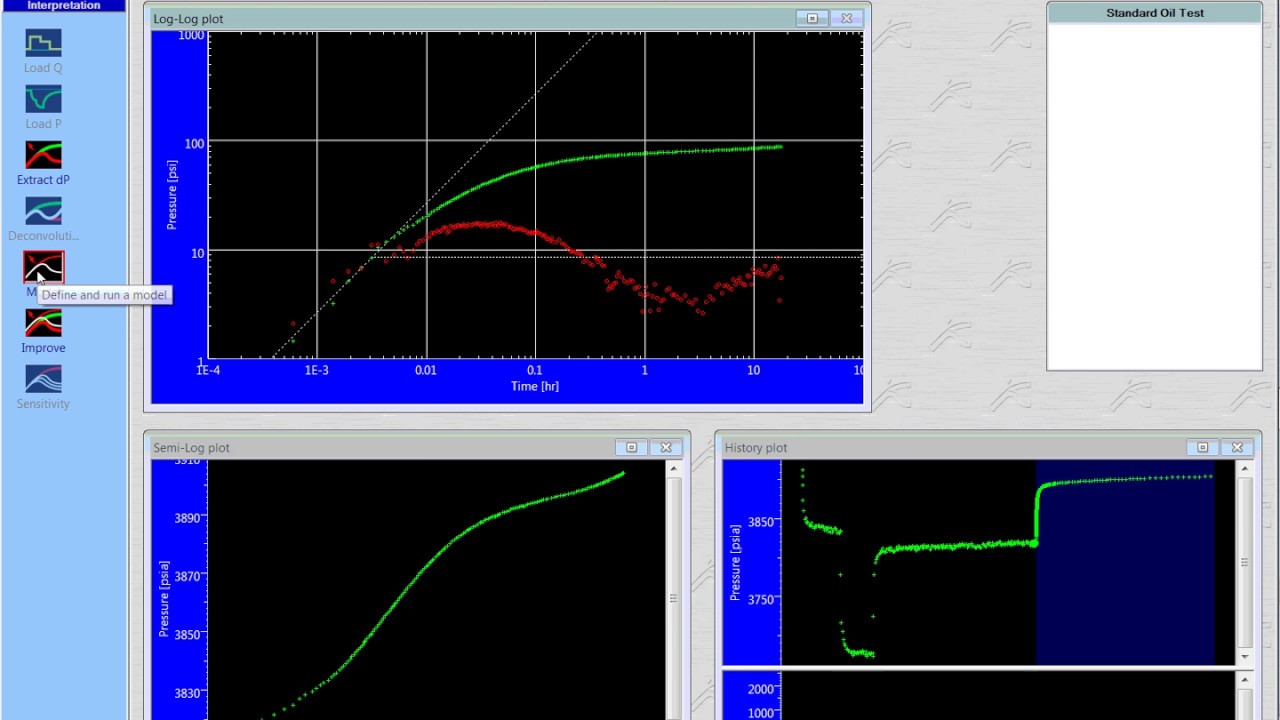Click the Load Q label
The width and height of the screenshot is (1280, 720).
tap(43, 68)
